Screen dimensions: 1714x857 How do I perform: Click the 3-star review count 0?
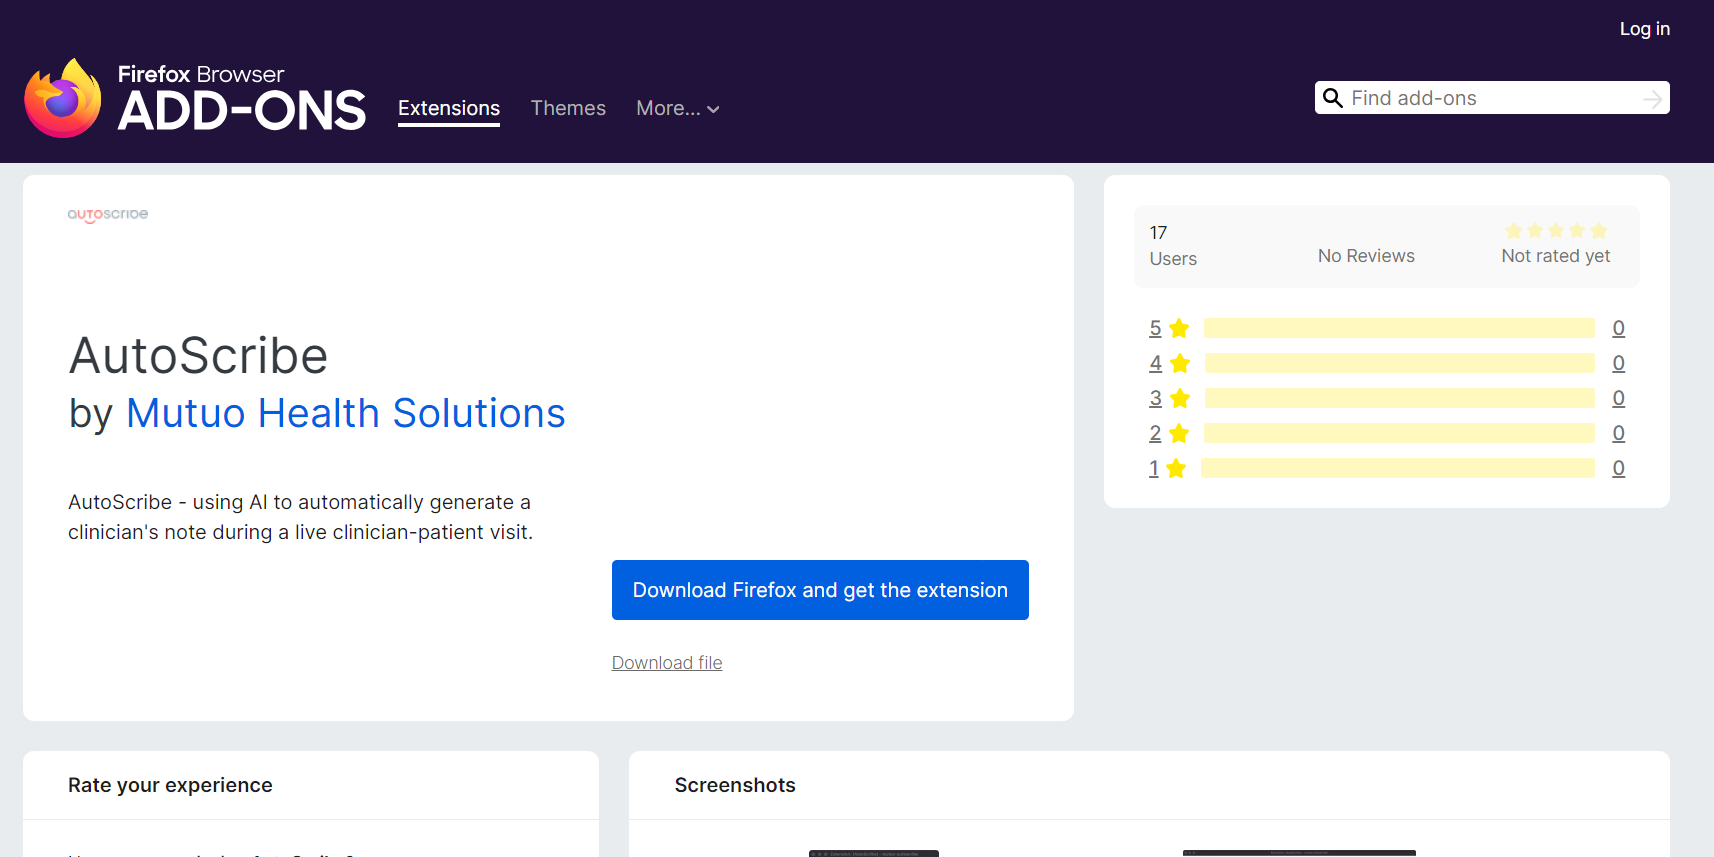[x=1619, y=398]
